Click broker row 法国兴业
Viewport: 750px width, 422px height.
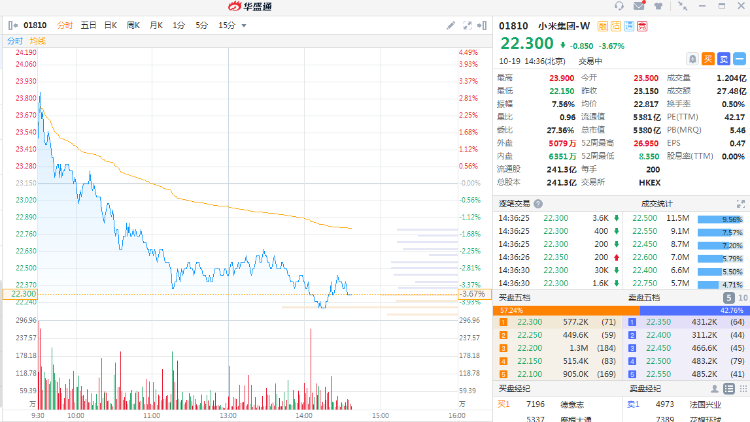pos(686,405)
